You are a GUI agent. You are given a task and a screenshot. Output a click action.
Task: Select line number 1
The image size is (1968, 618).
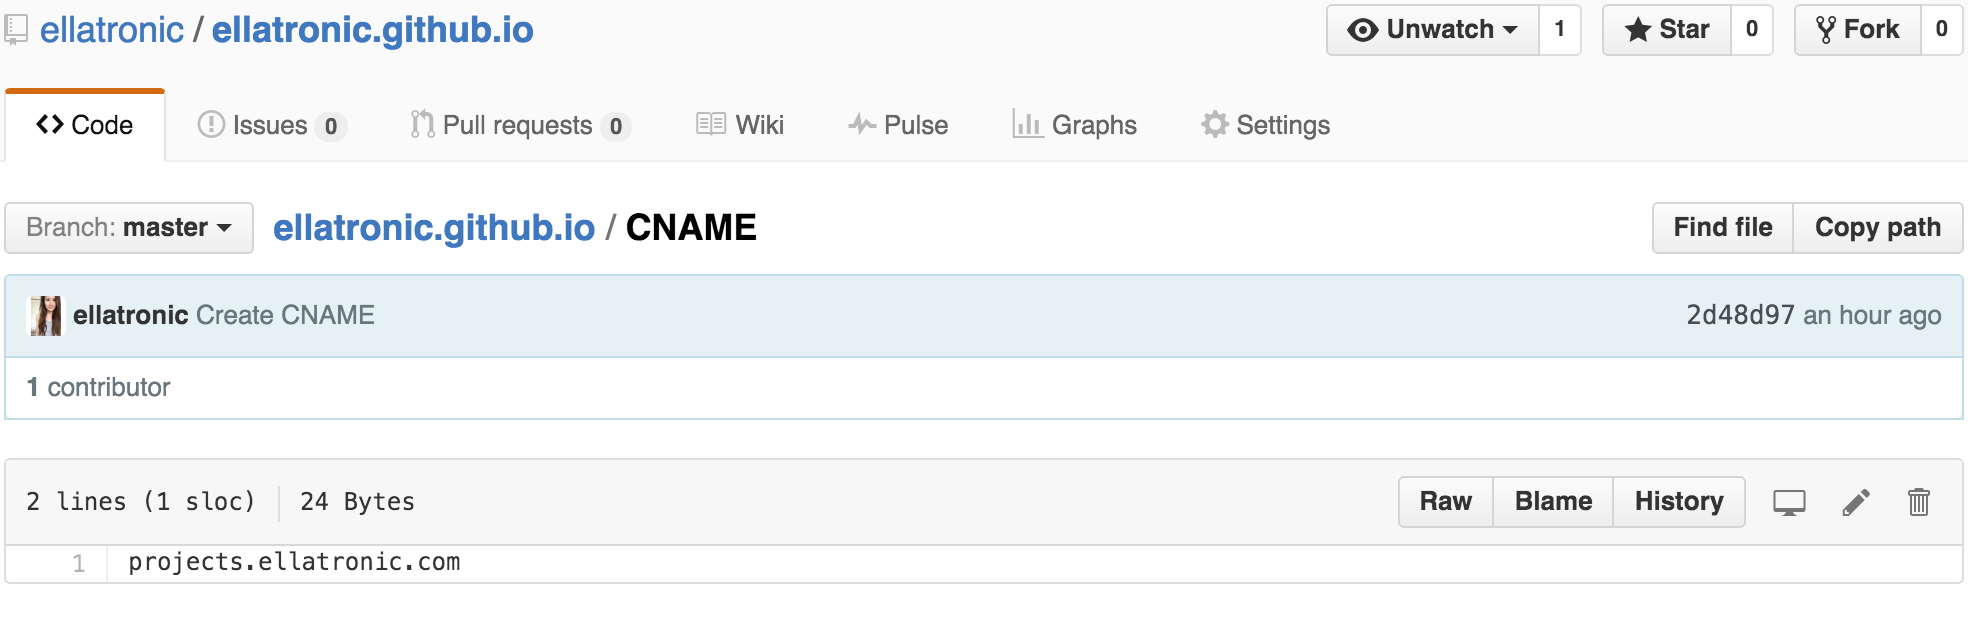click(x=78, y=563)
